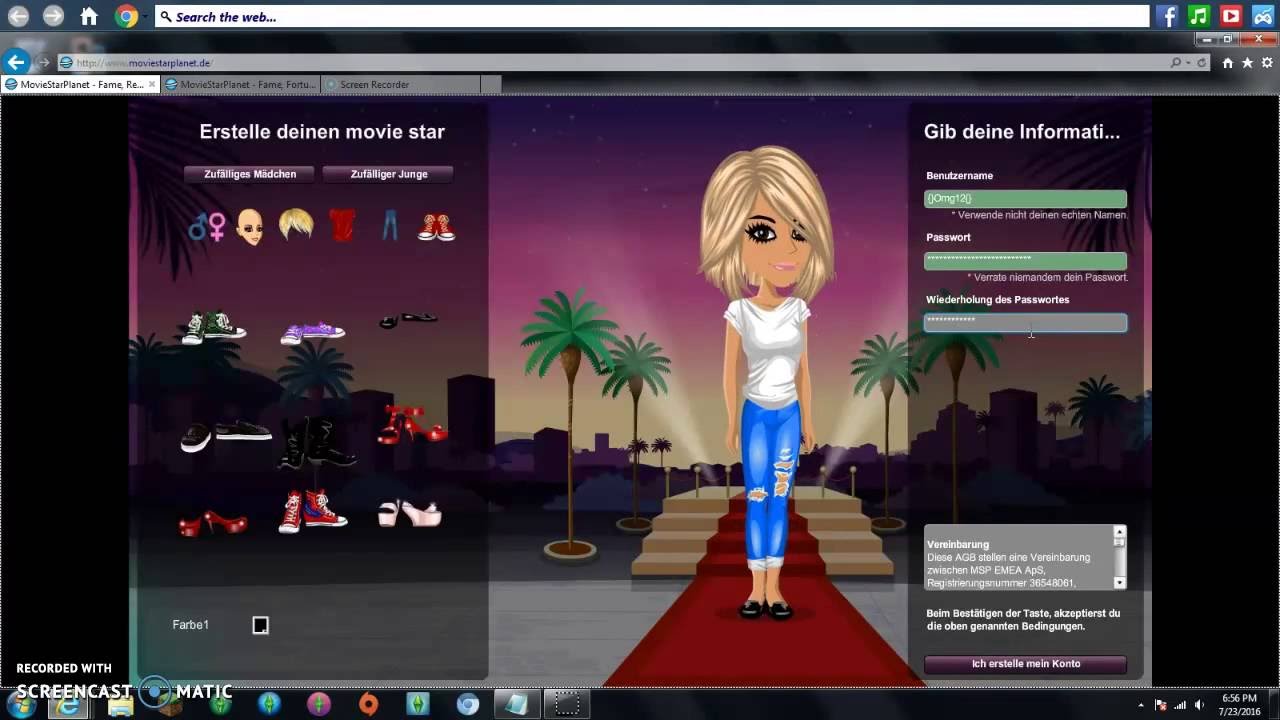The height and width of the screenshot is (720, 1280).
Task: Click the toolbar forward arrow button
Action: [53, 16]
